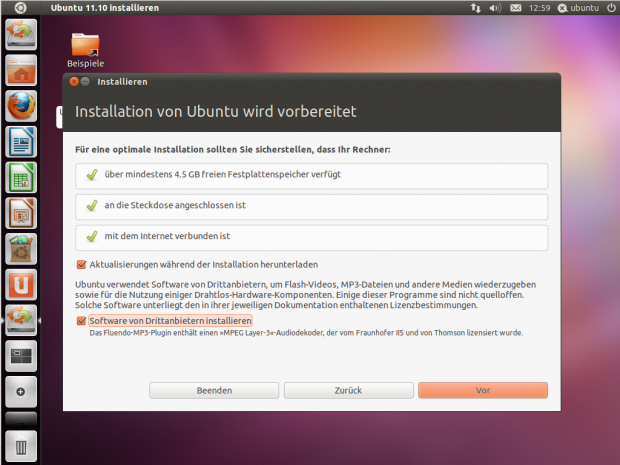The width and height of the screenshot is (620, 465).
Task: Open the messaging mail indicator
Action: 515,8
